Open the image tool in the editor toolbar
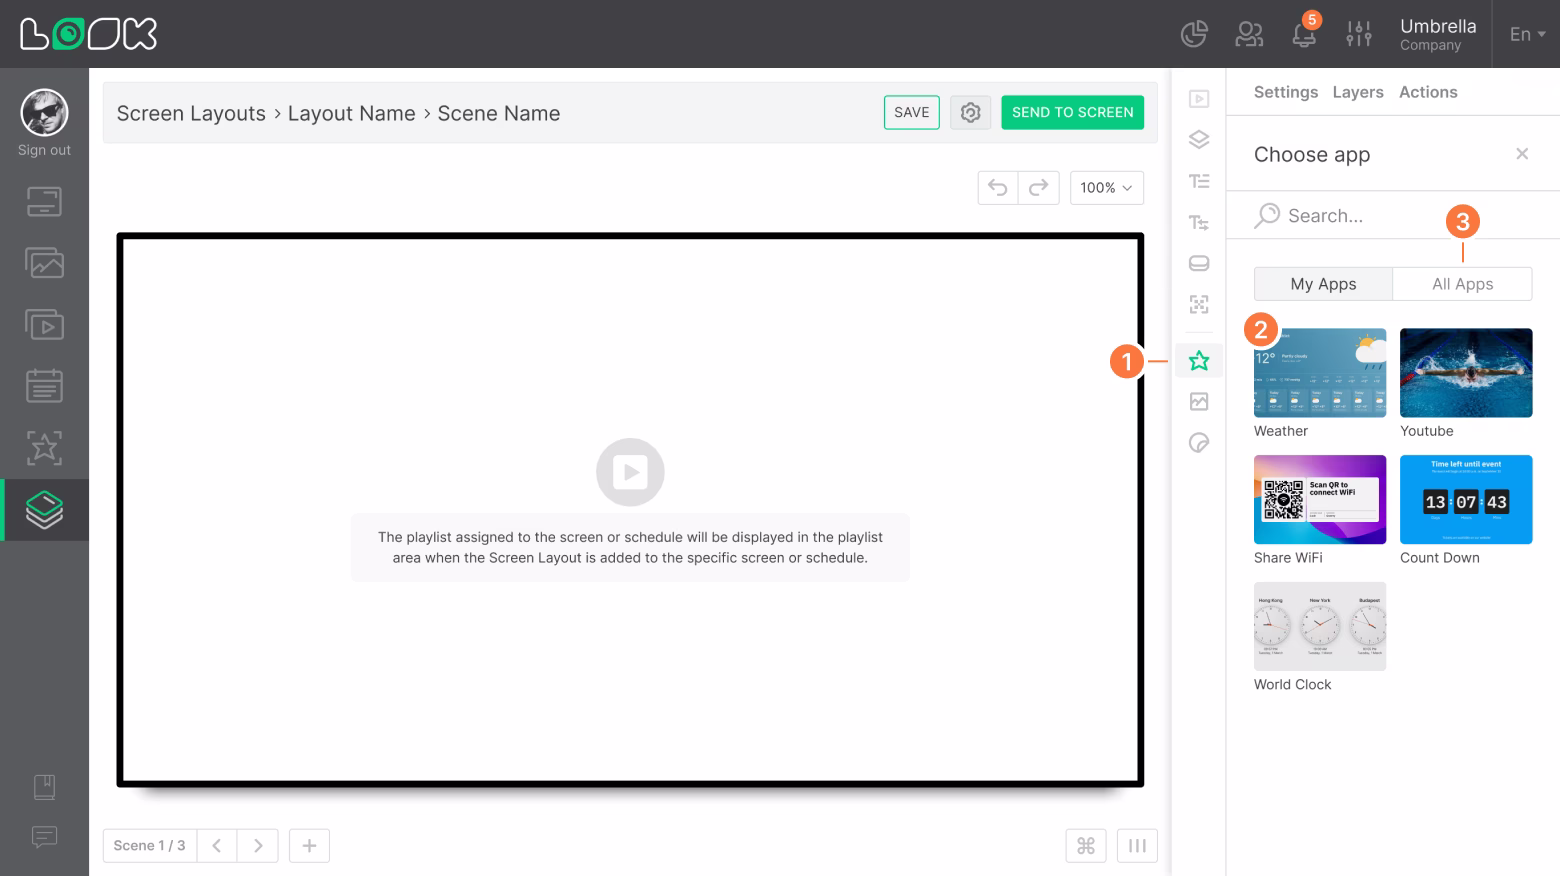Image resolution: width=1560 pixels, height=876 pixels. pyautogui.click(x=1198, y=401)
